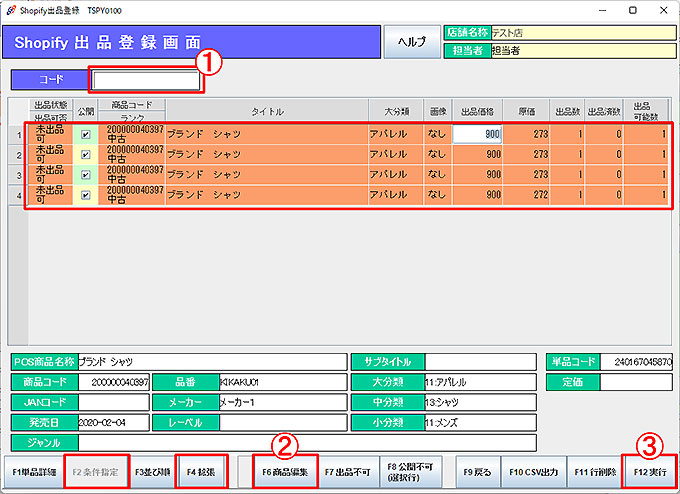Toggle 公開 checkbox in row 3
Screen dimensions: 680x494
[86, 175]
